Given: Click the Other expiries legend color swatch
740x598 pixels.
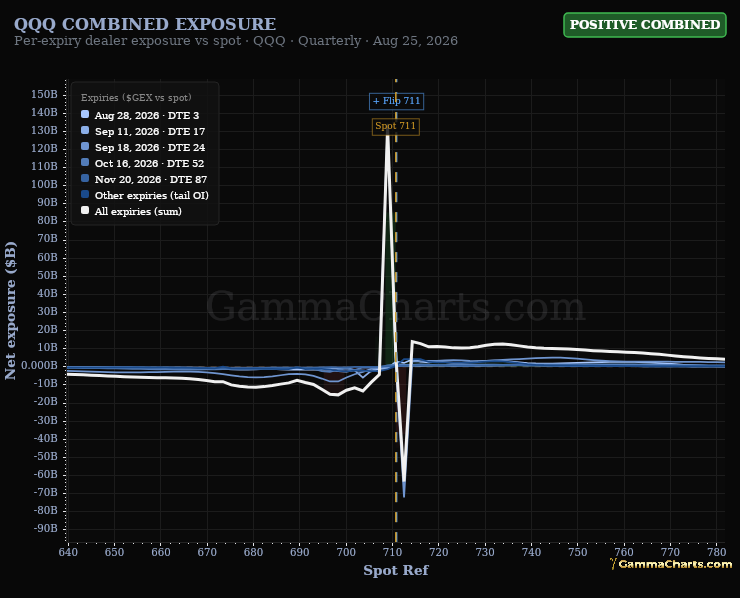Looking at the screenshot, I should 85,194.
